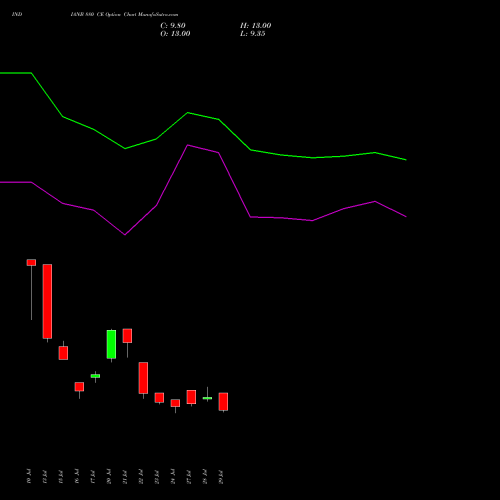Viewport: 500px width, 500px height.
Task: Click the large green candle for 20 Jul
Action: pos(111,344)
